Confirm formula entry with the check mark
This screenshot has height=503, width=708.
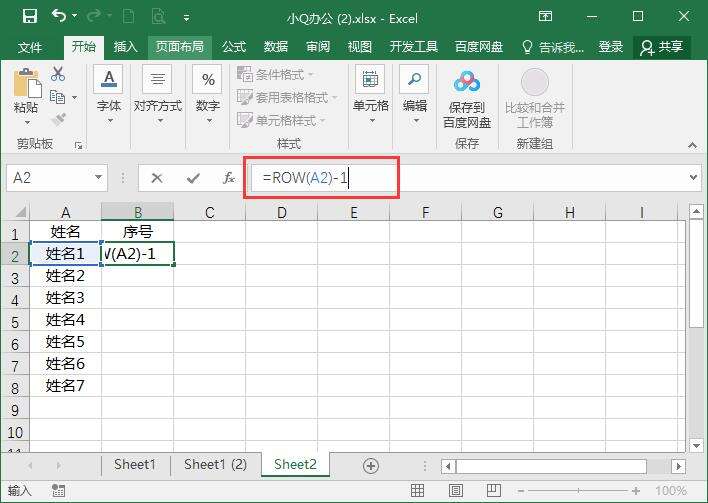click(x=193, y=178)
